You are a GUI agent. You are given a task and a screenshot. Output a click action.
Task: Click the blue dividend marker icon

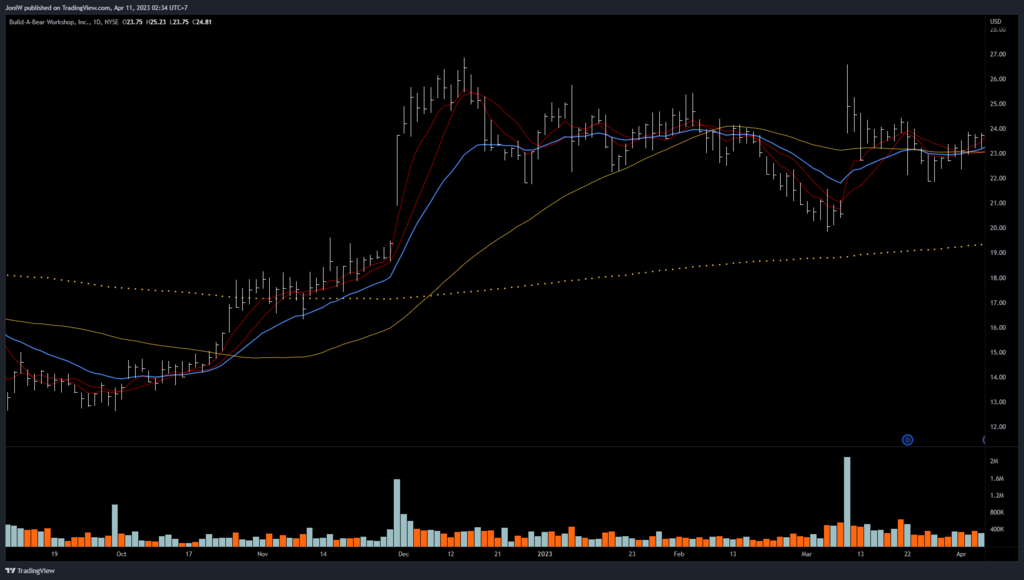tap(907, 439)
